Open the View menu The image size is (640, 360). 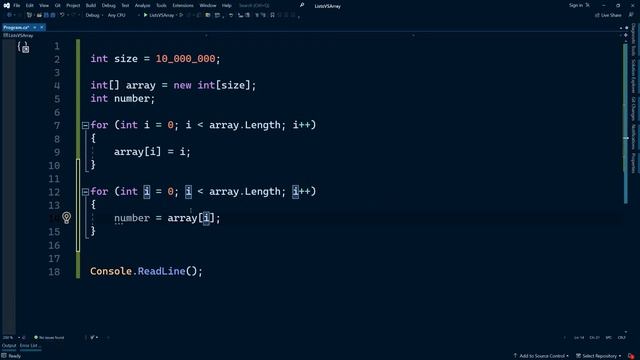[x=44, y=6]
